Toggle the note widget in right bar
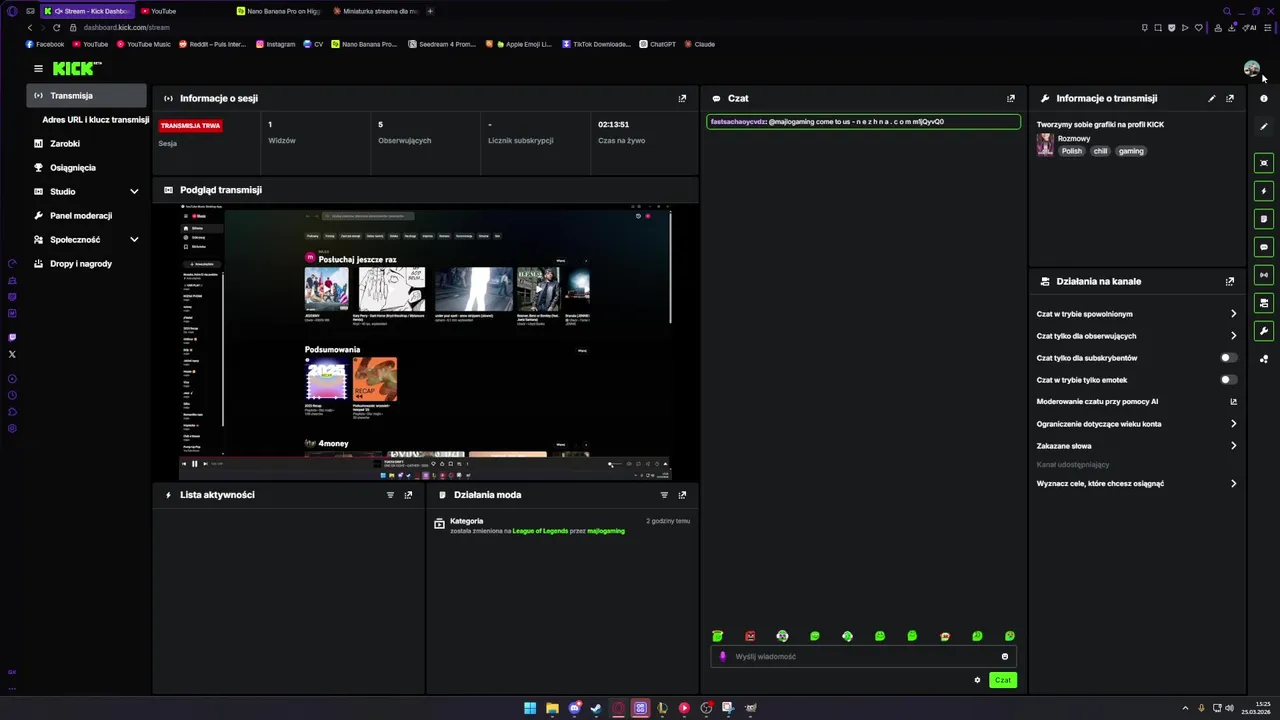 click(x=1264, y=219)
